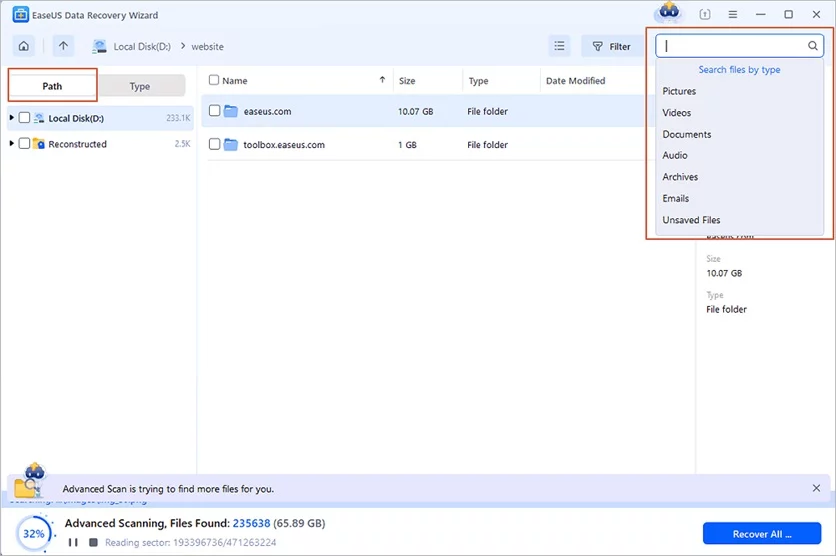Viewport: 836px width, 556px height.
Task: Check the toolbox.easeus.com folder checkbox
Action: [215, 144]
